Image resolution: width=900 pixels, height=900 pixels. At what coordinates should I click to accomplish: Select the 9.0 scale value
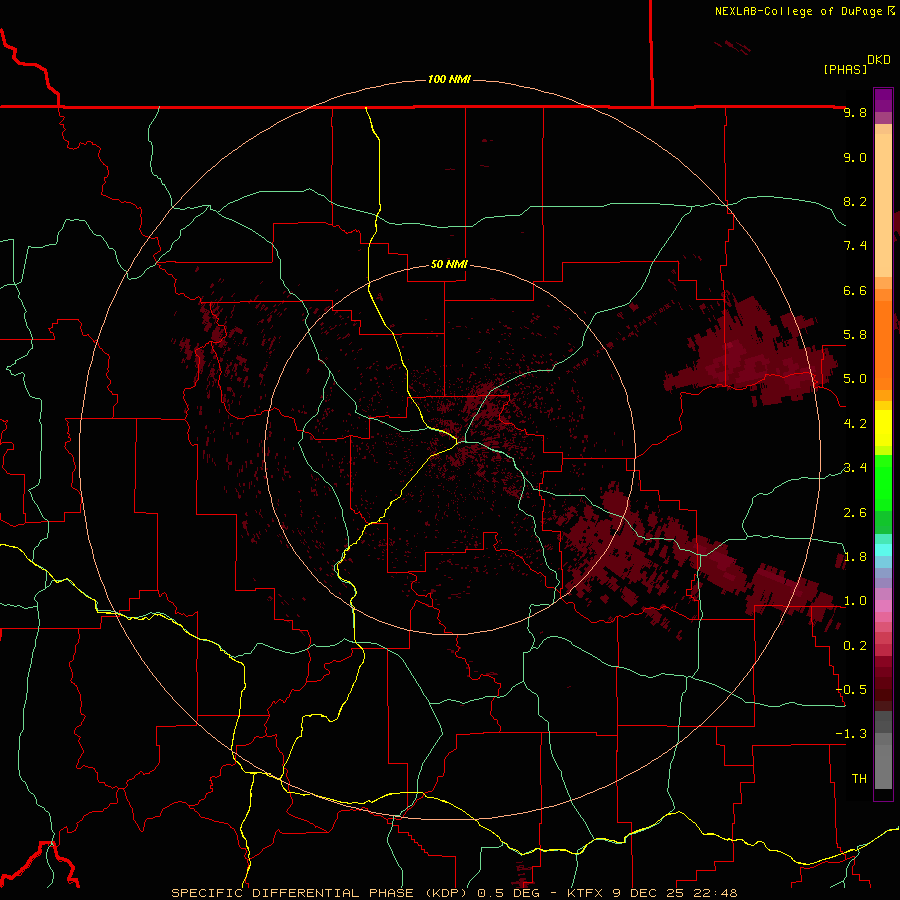(x=855, y=158)
